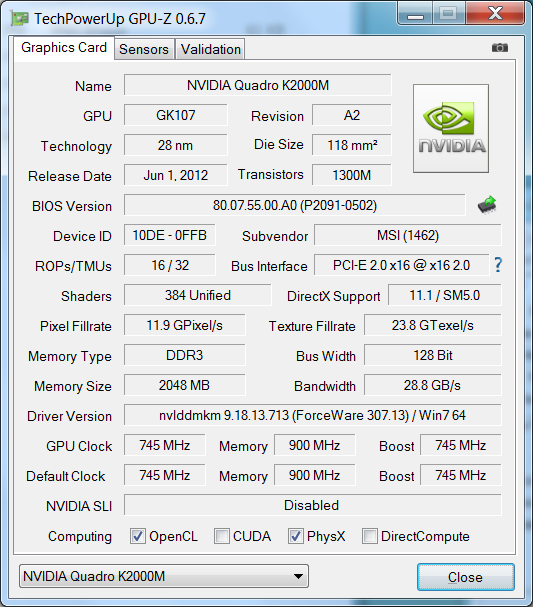Image resolution: width=533 pixels, height=607 pixels.
Task: Click the GPU field showing GK107
Action: [x=176, y=115]
